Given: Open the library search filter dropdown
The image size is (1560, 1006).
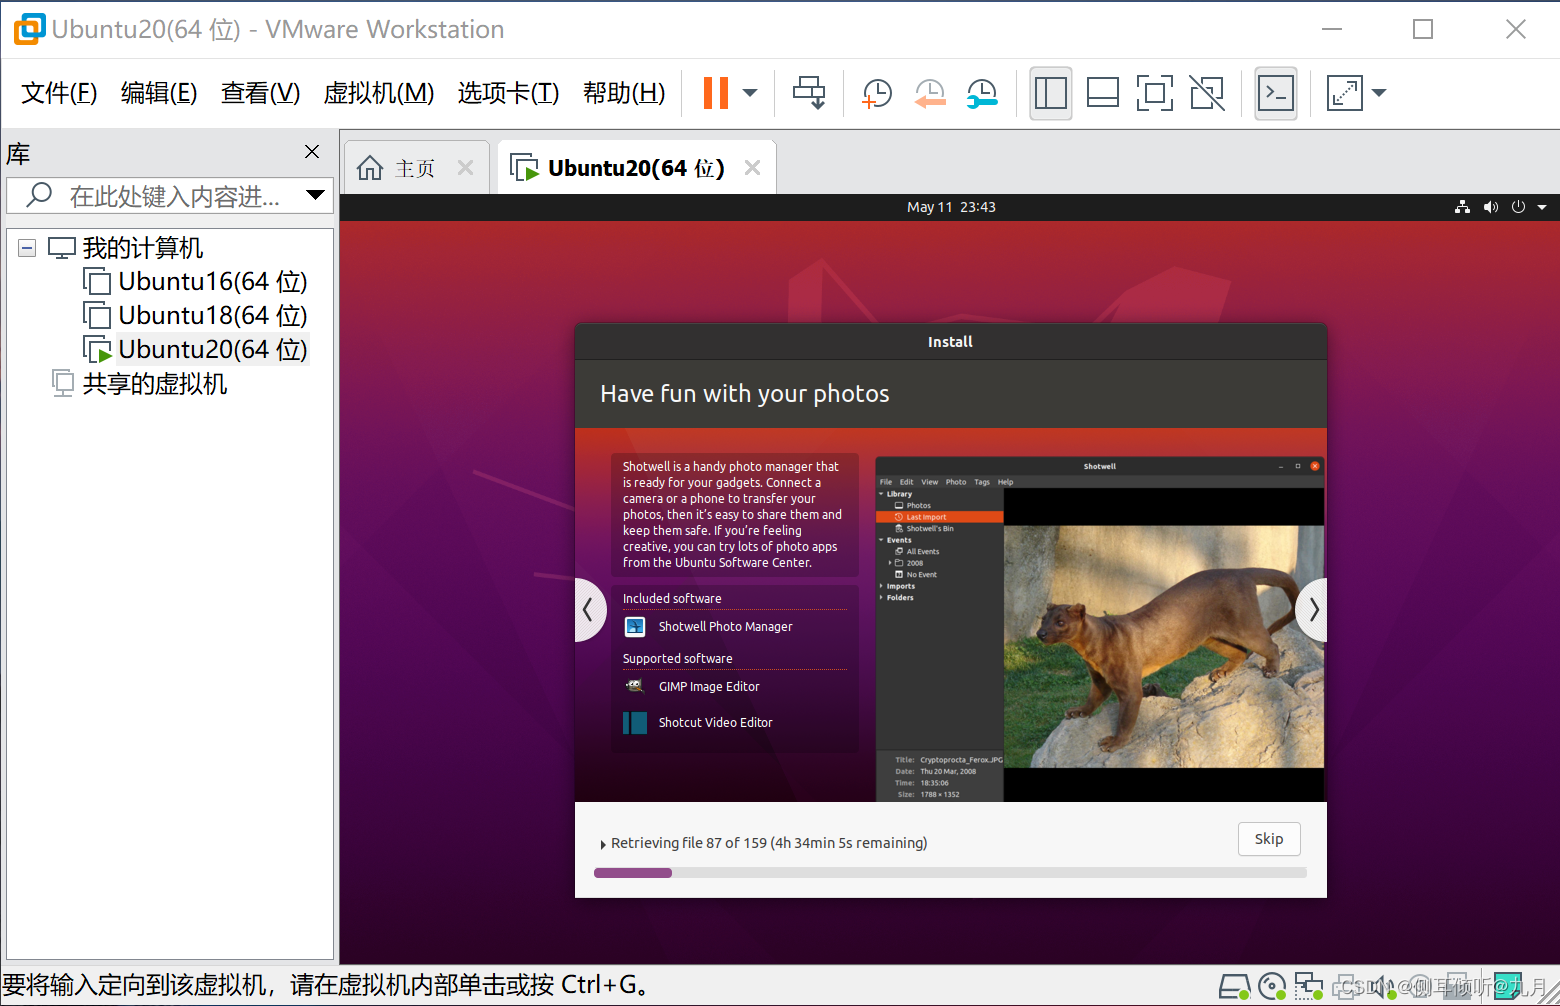Looking at the screenshot, I should pos(316,195).
